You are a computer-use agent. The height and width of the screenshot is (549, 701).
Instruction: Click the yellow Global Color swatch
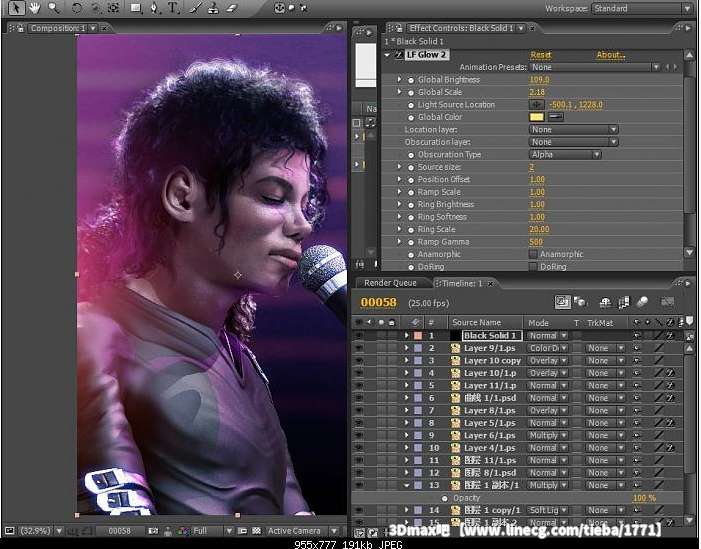point(536,117)
